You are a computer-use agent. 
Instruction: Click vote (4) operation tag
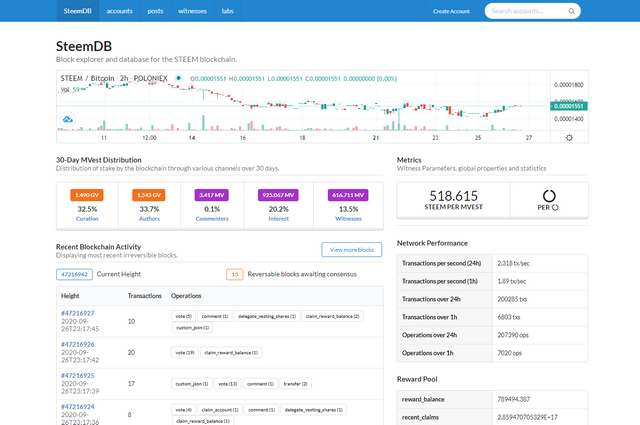click(183, 409)
